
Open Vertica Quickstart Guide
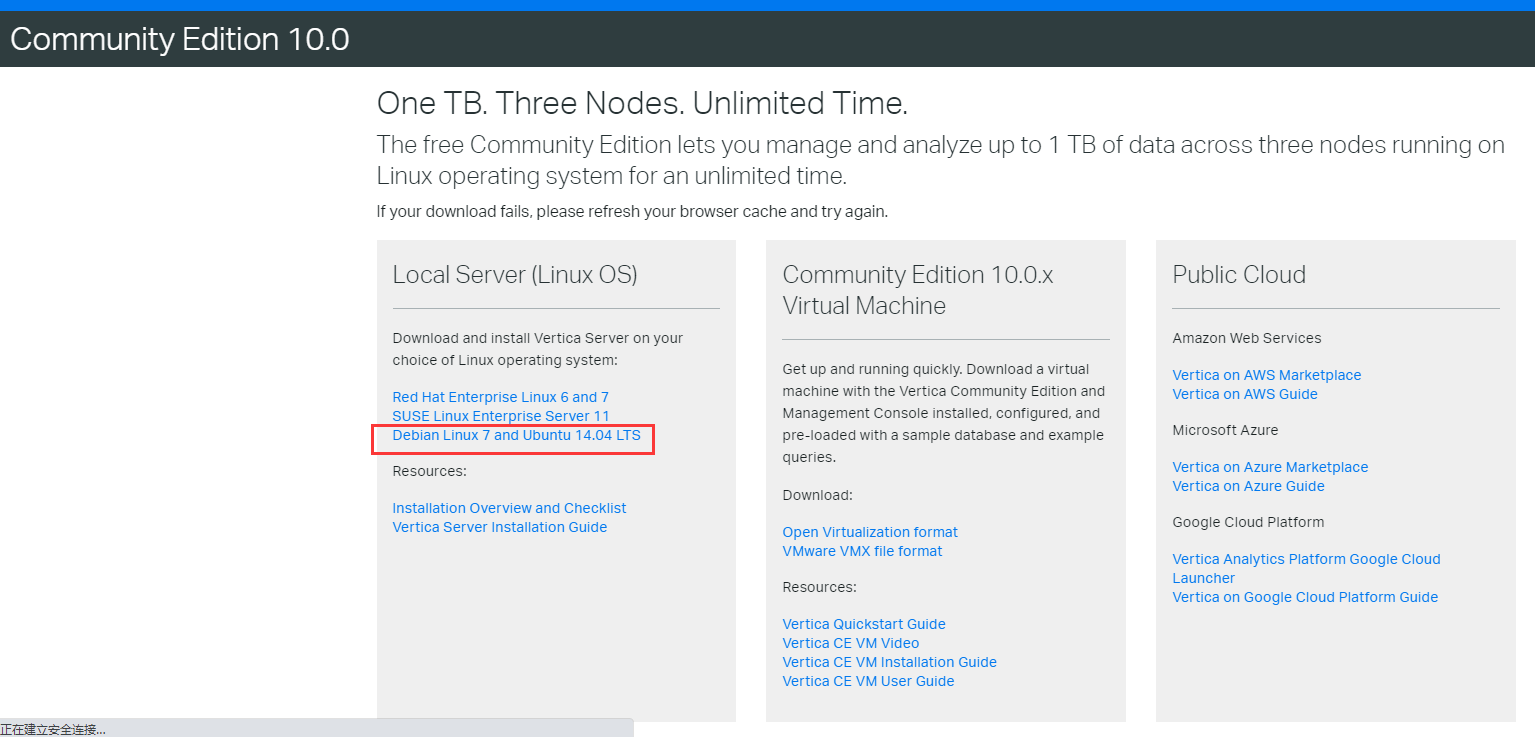864,624
